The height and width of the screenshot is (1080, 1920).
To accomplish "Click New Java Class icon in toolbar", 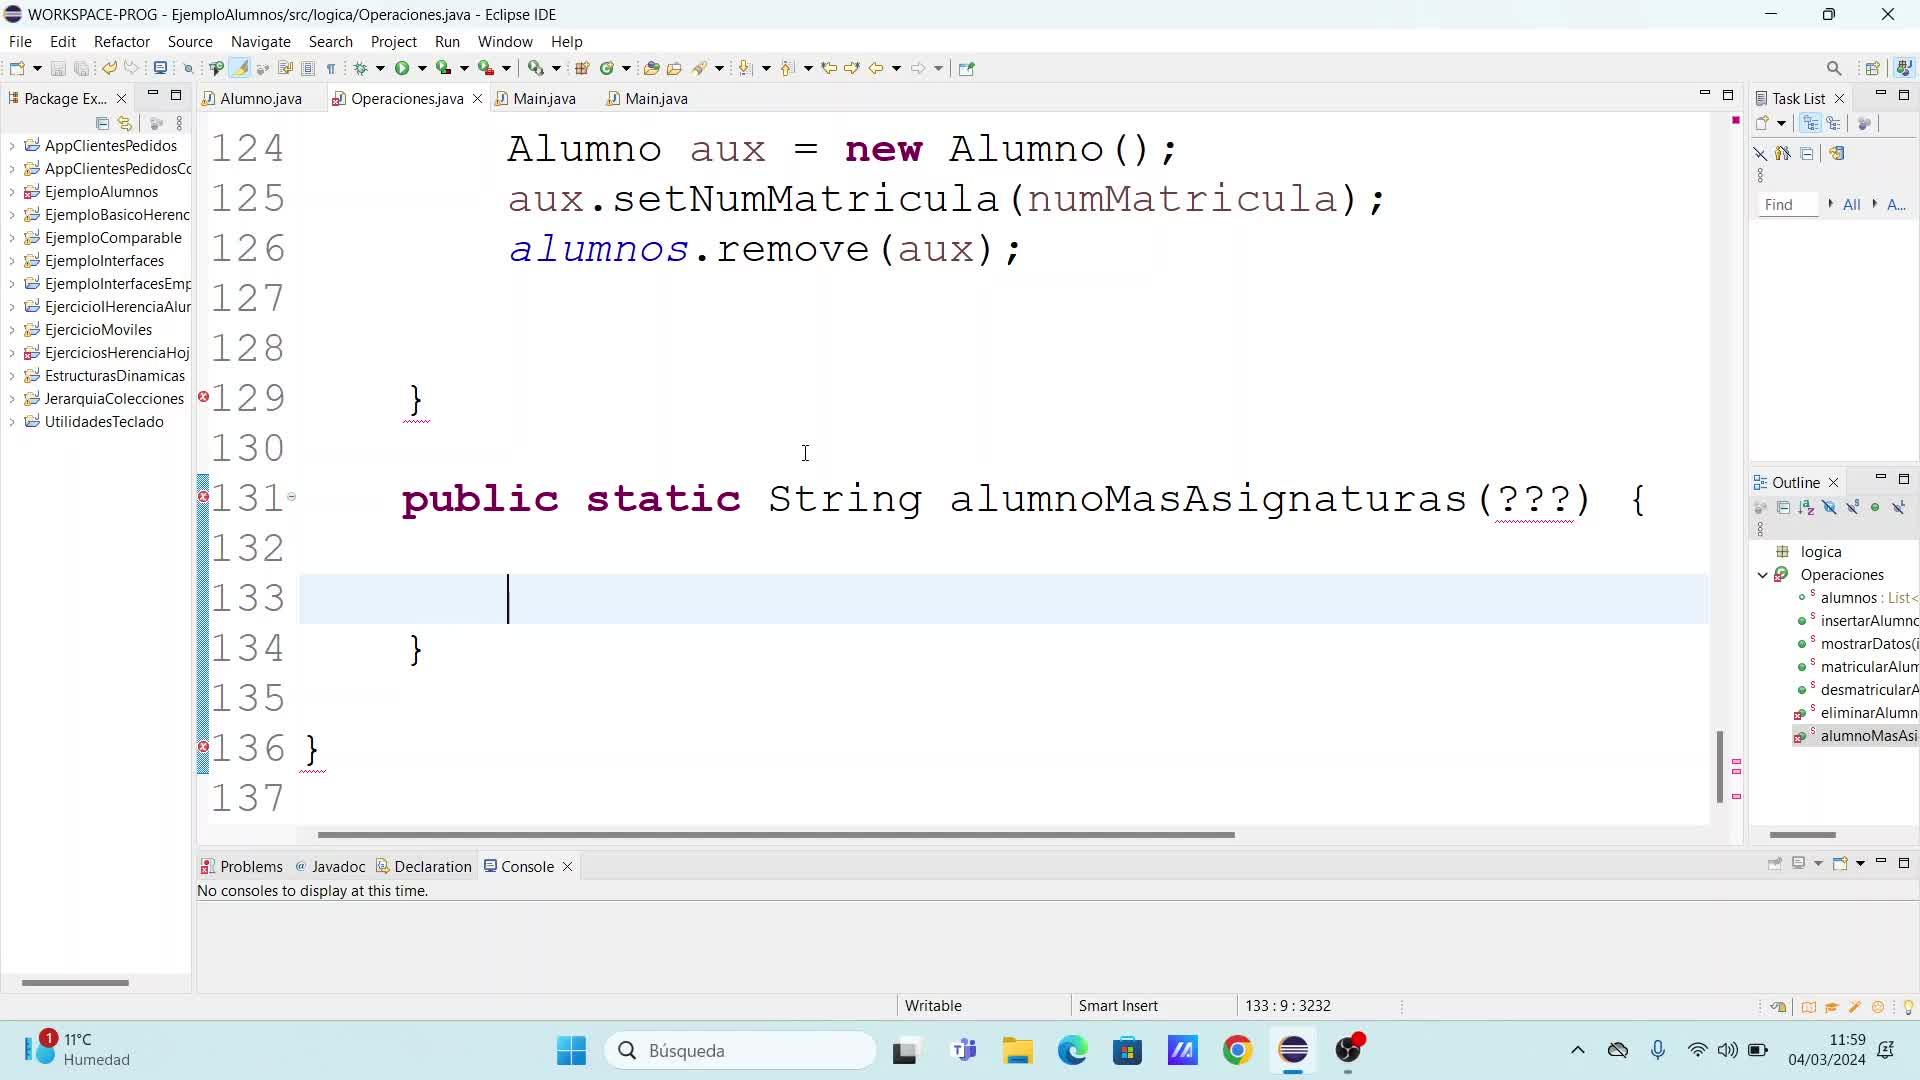I will click(x=606, y=68).
